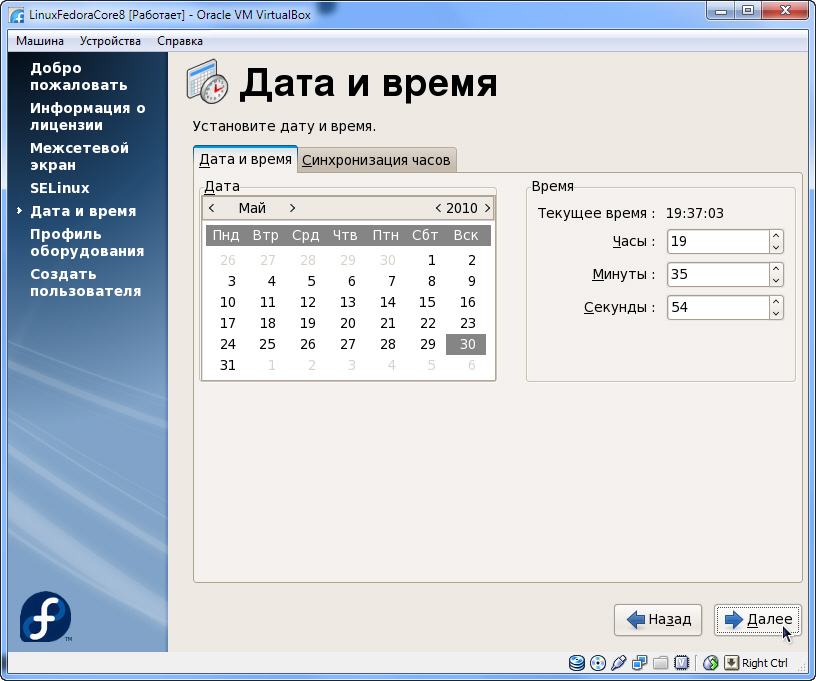Increase seconds with up arrow
816x681 pixels.
[776, 302]
